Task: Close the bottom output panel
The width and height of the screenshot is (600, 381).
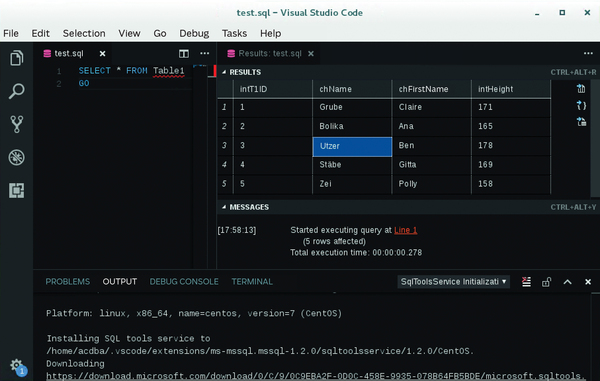Action: pyautogui.click(x=588, y=282)
